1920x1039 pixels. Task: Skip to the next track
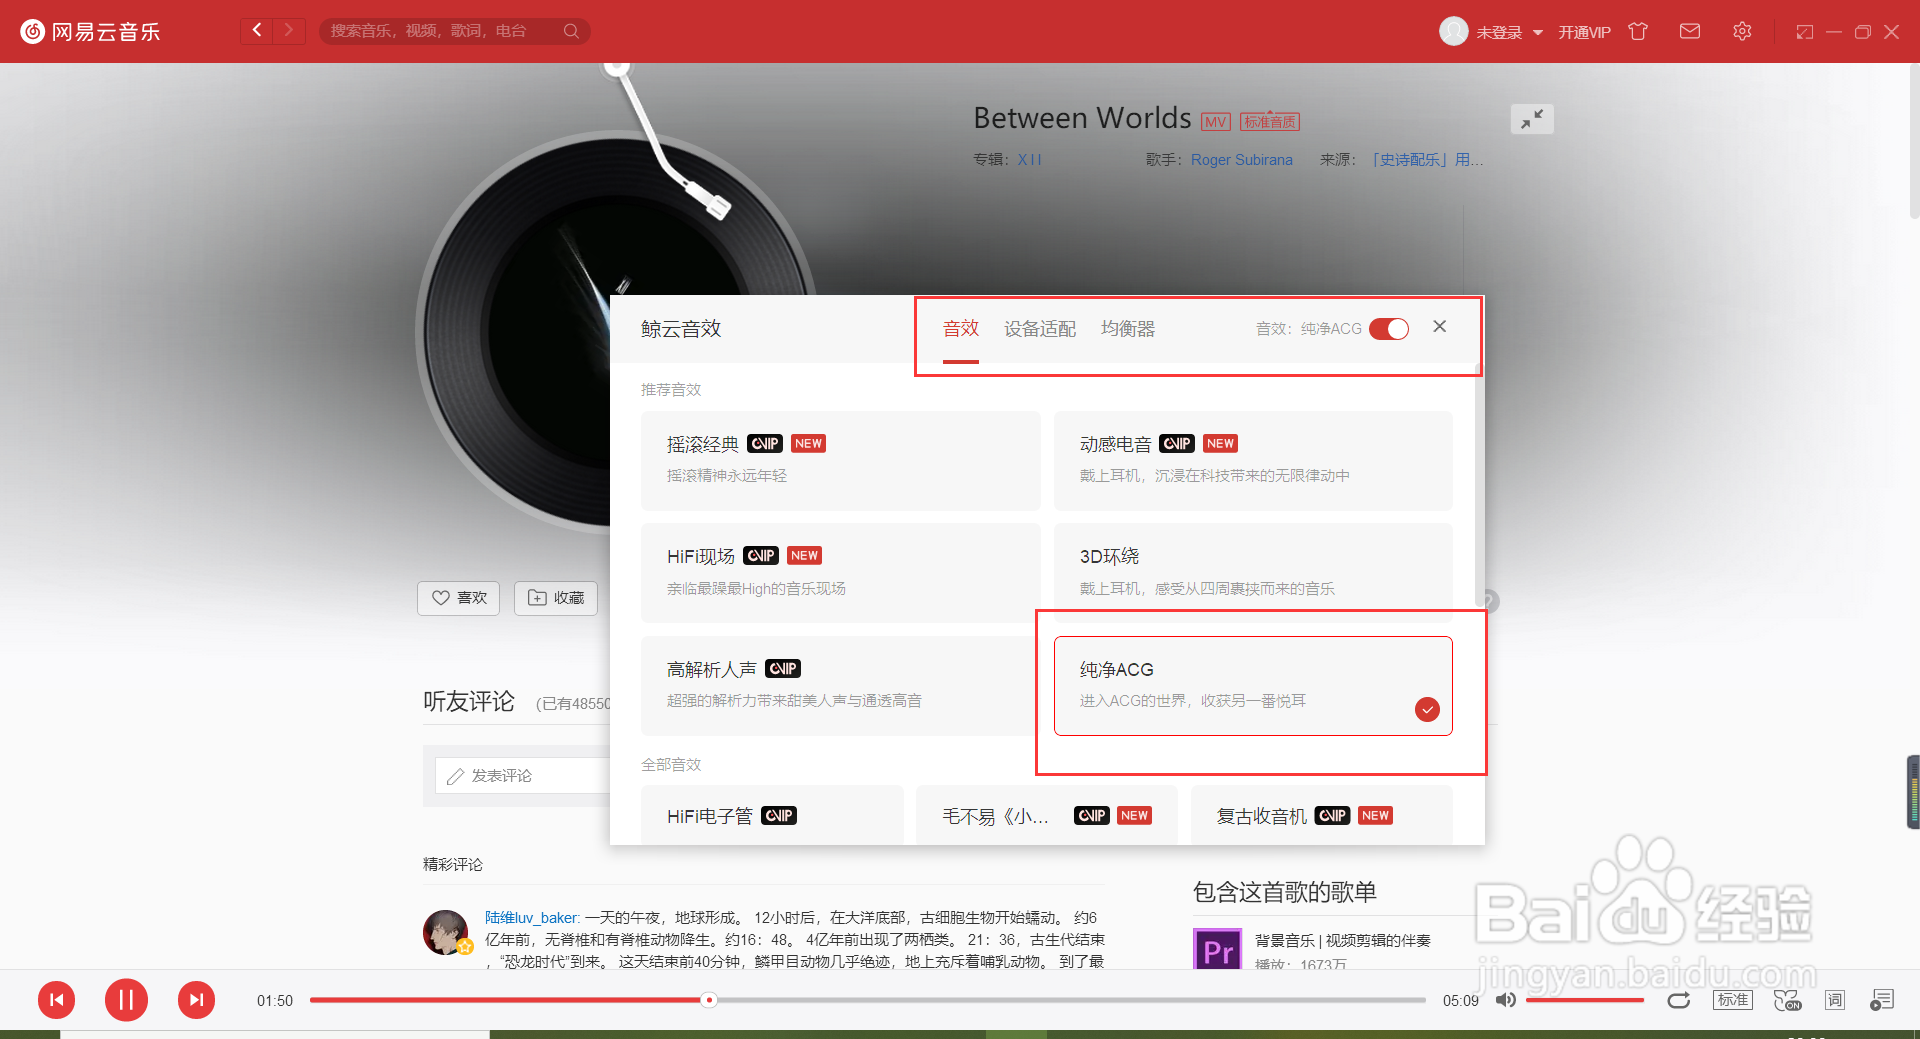click(x=196, y=1000)
